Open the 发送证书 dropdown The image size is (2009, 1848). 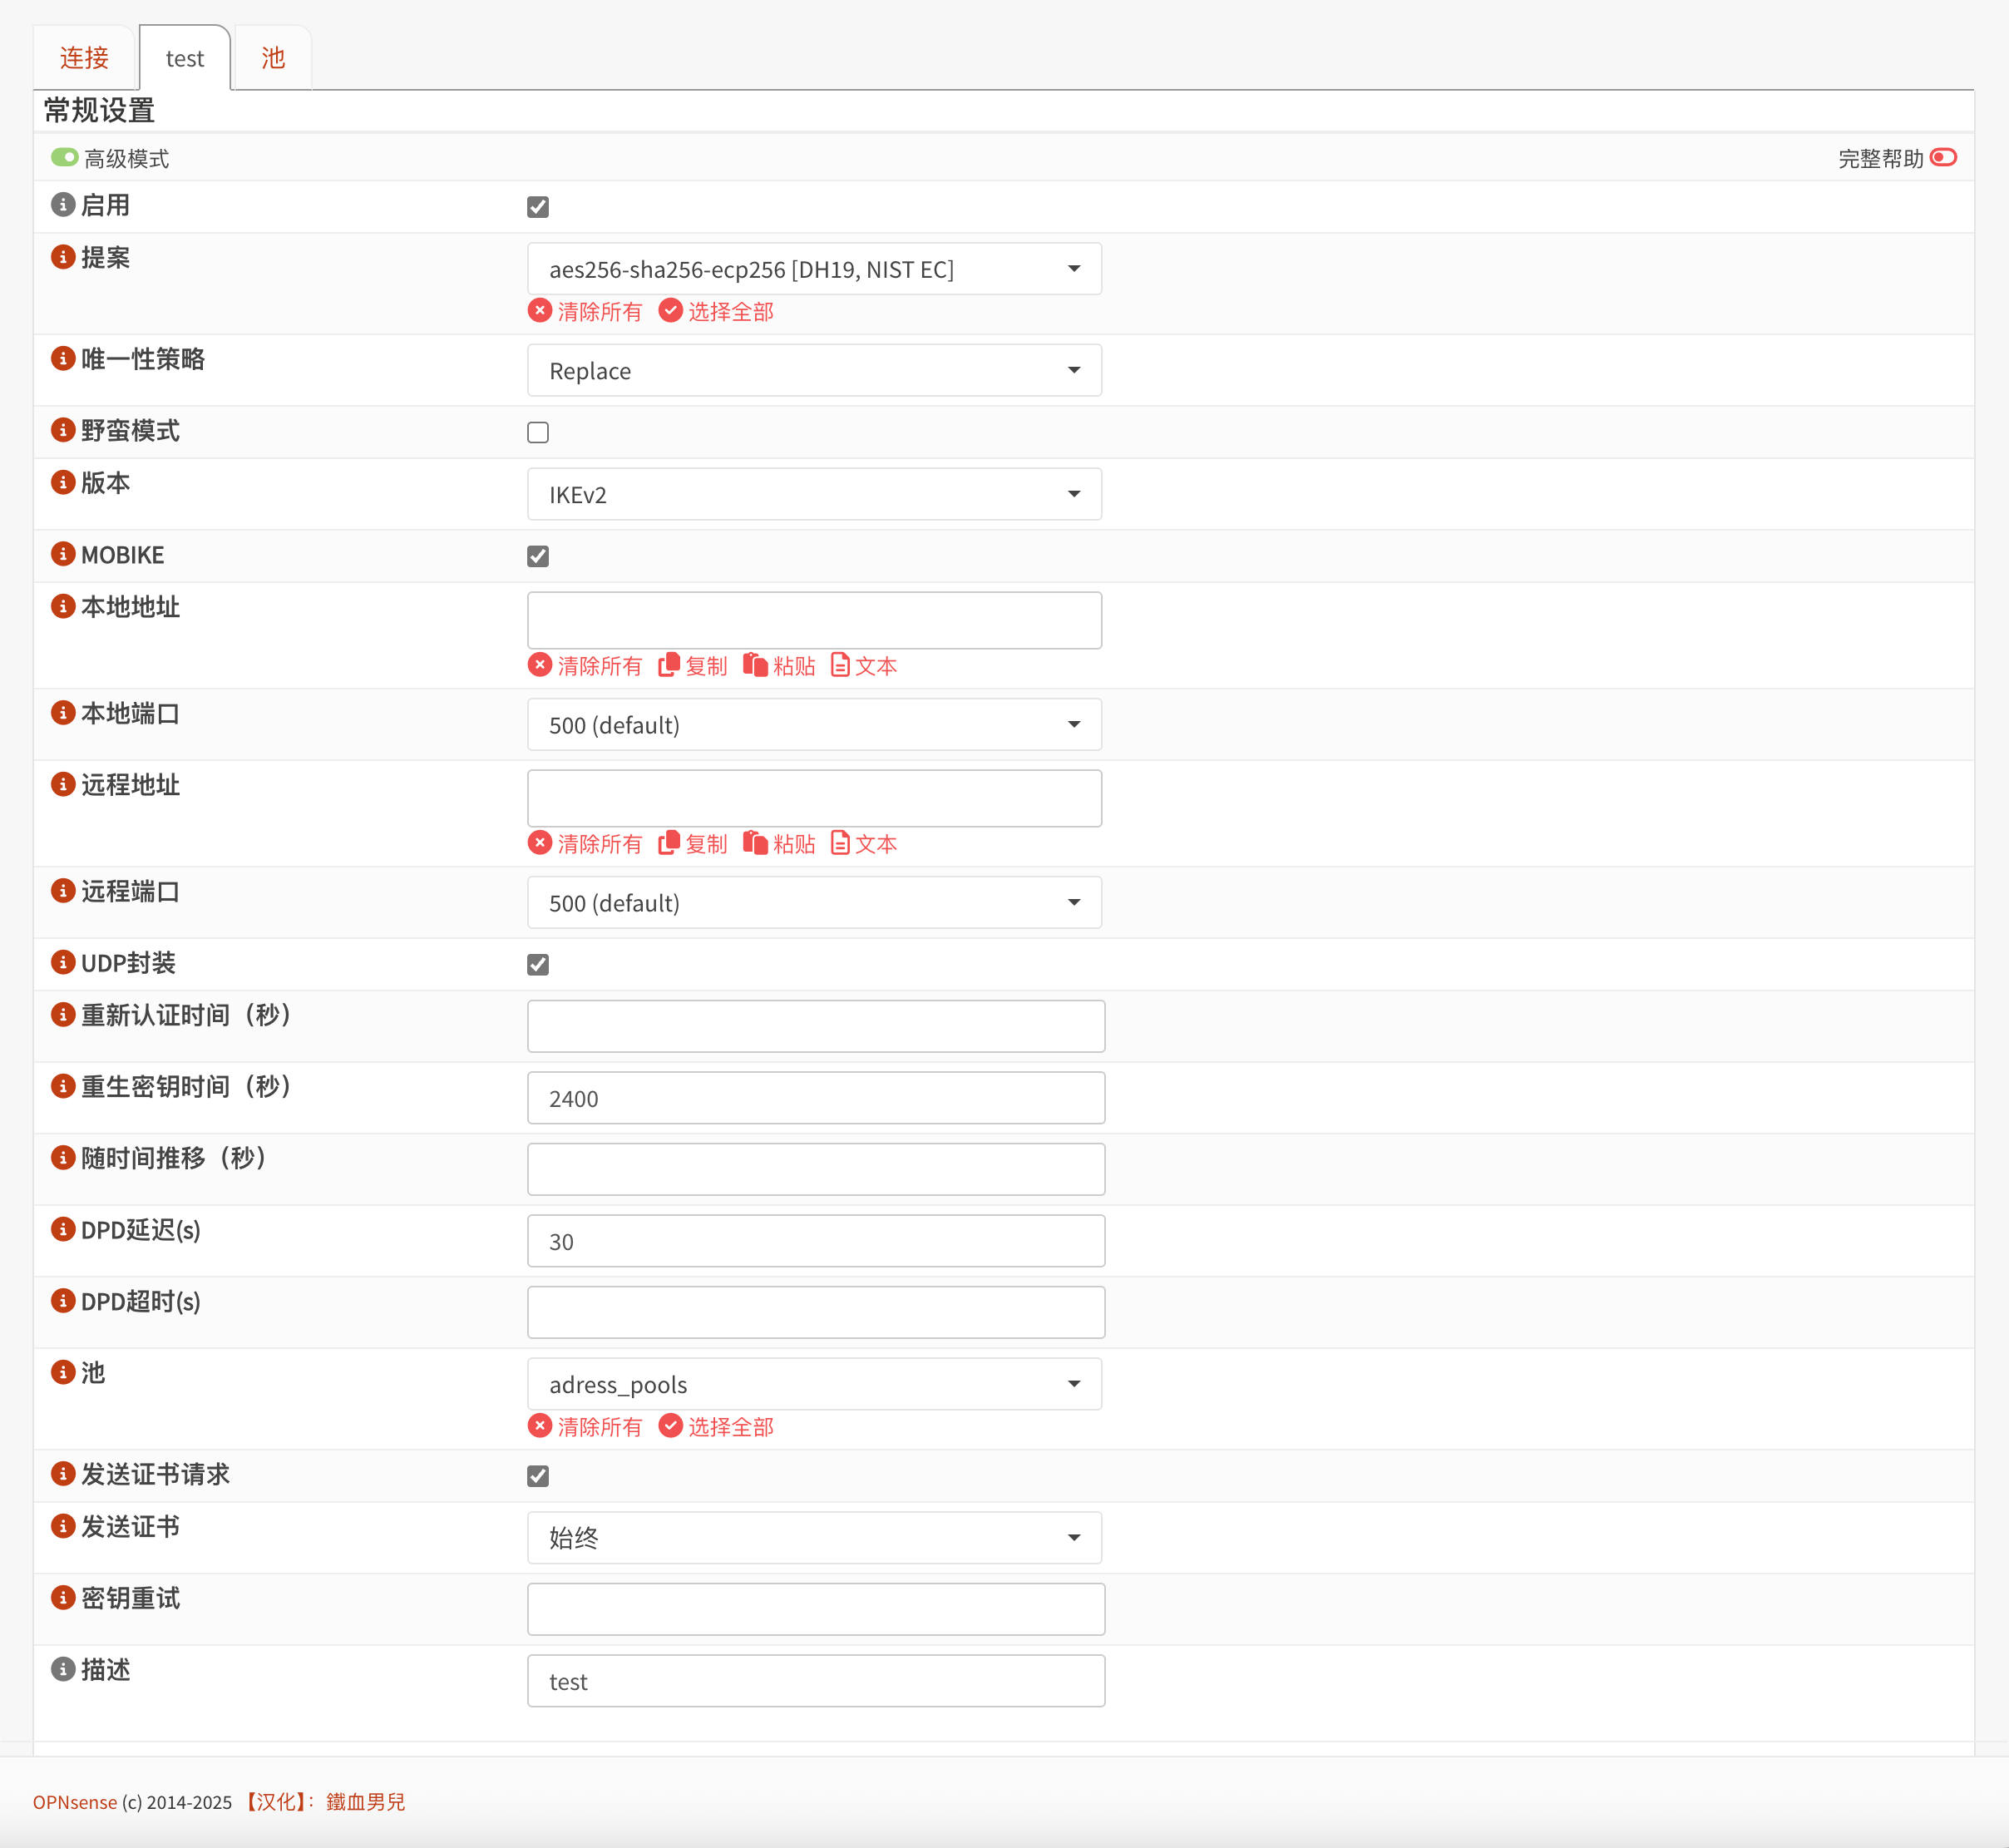point(814,1537)
